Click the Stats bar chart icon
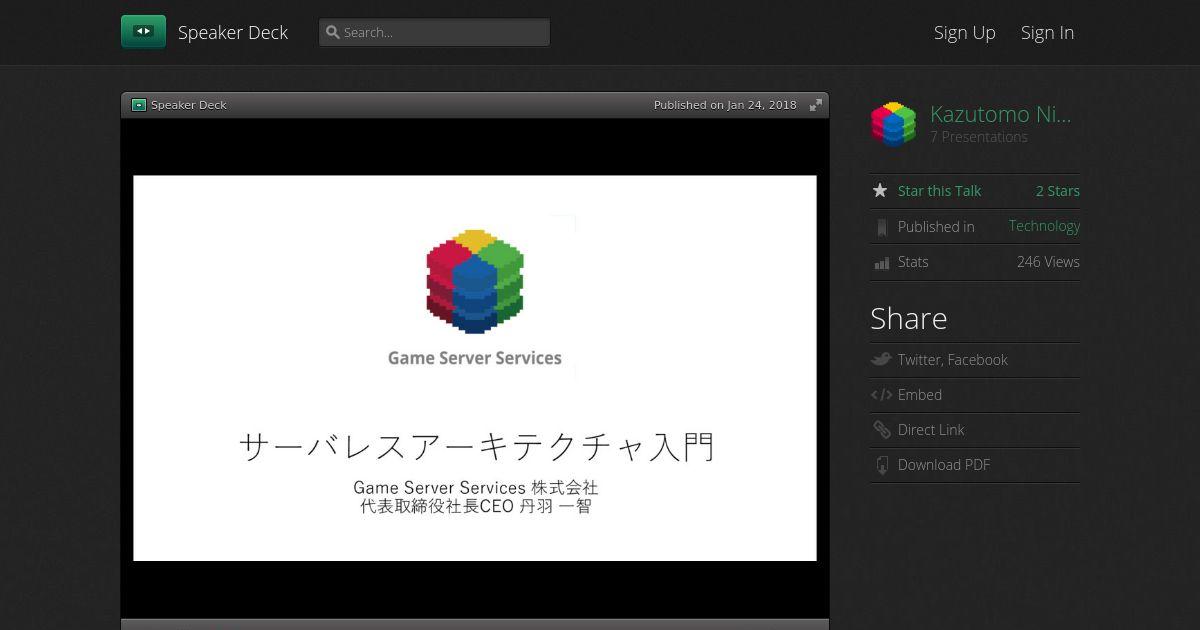Screen dimensions: 1200x630 click(881, 263)
